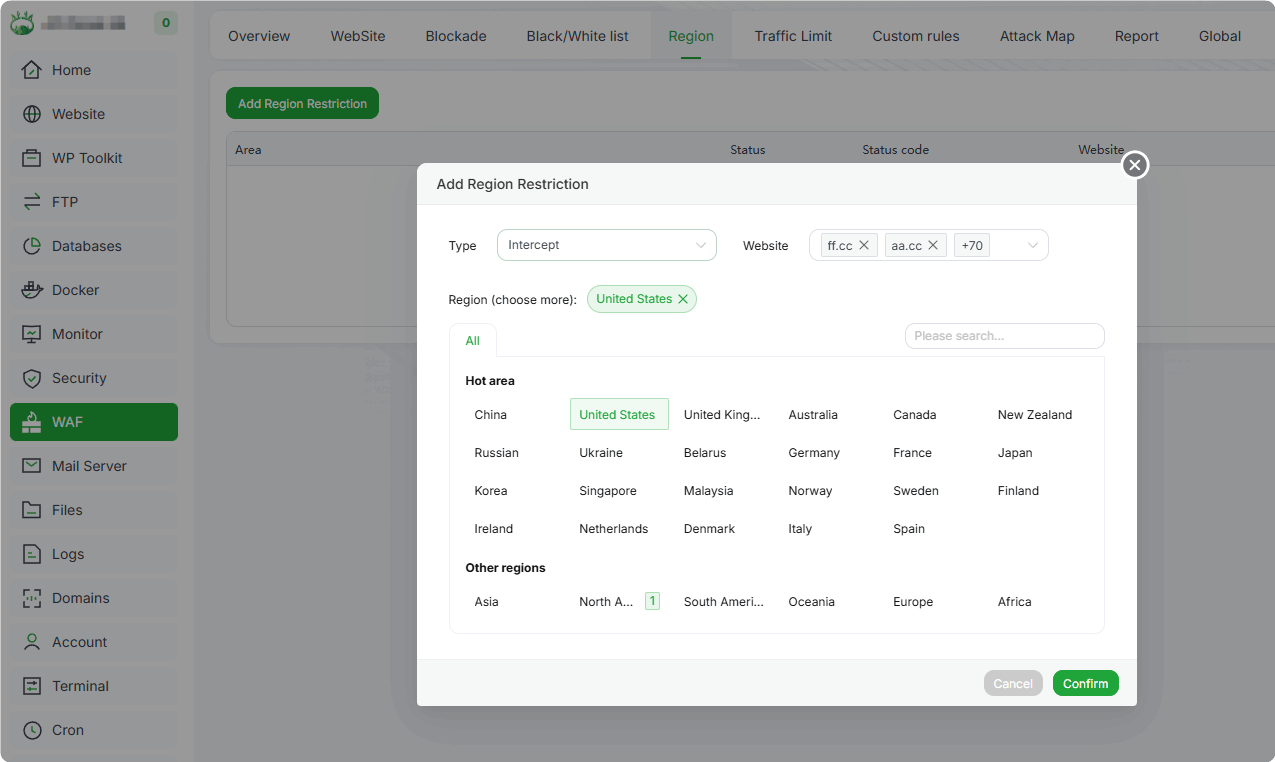Click the region search input field
The height and width of the screenshot is (762, 1275).
click(1004, 336)
